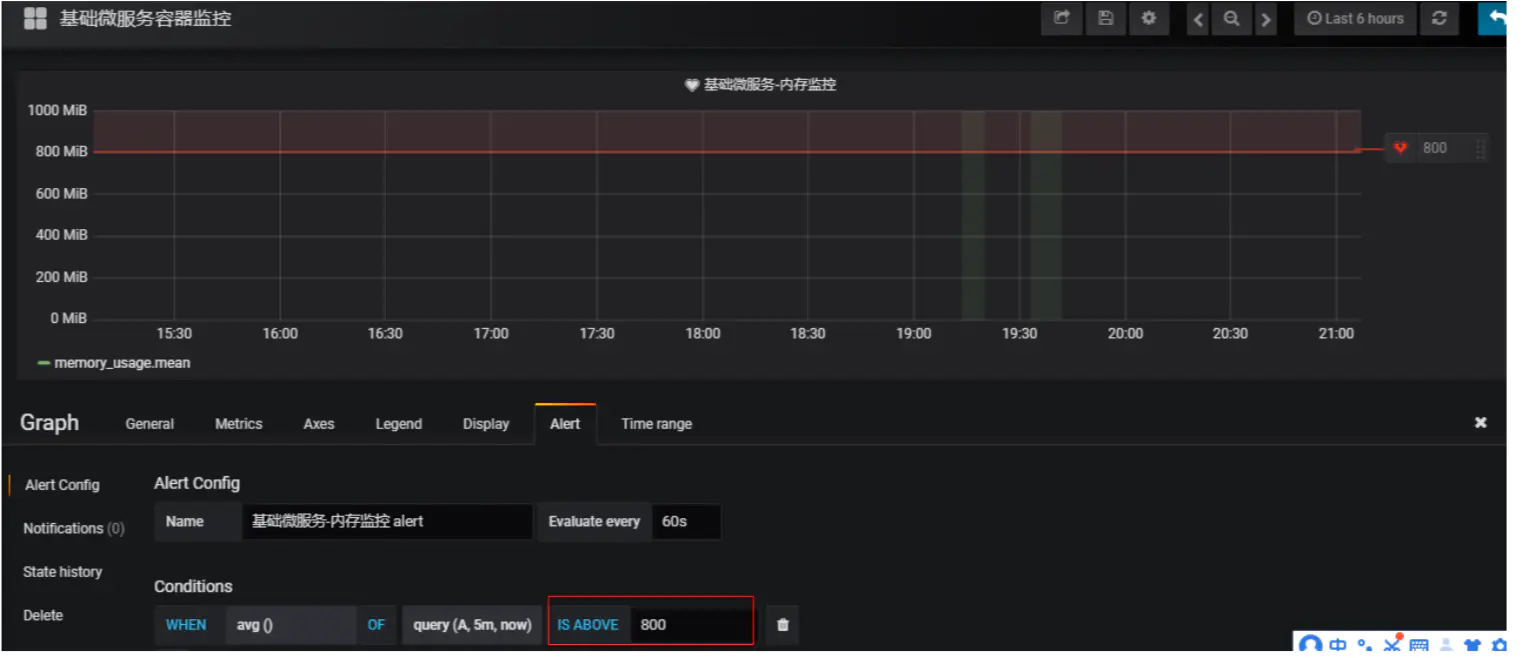The image size is (1522, 658).
Task: Open the Last 6 hours time picker
Action: (x=1355, y=19)
